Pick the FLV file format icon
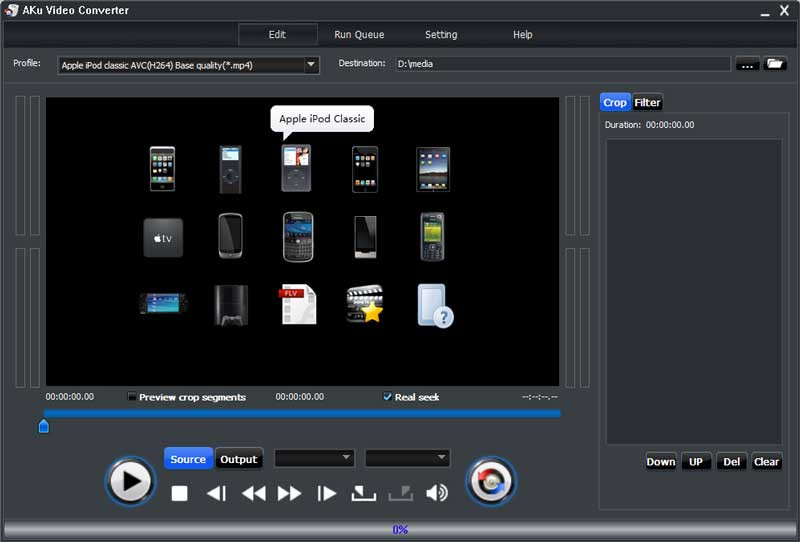This screenshot has width=800, height=542. point(298,304)
